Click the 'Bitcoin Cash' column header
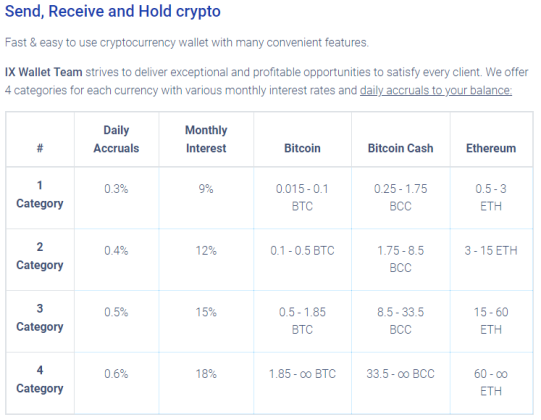This screenshot has width=541, height=420. pyautogui.click(x=400, y=148)
